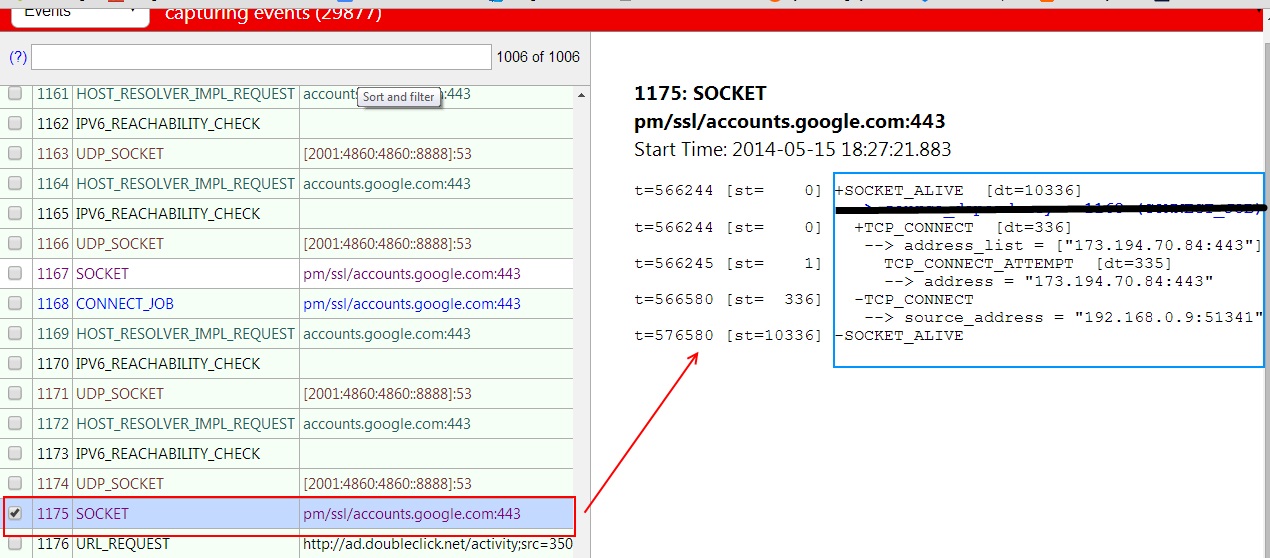Open the Events view dropdown
1270x558 pixels.
click(x=79, y=14)
